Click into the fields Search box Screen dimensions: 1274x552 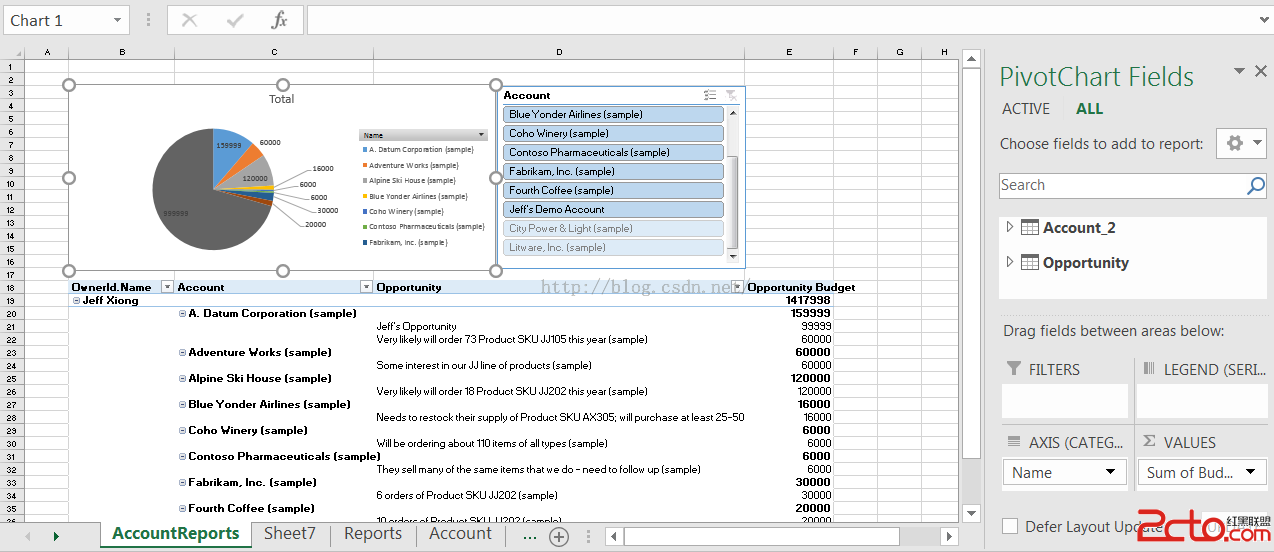(1122, 185)
